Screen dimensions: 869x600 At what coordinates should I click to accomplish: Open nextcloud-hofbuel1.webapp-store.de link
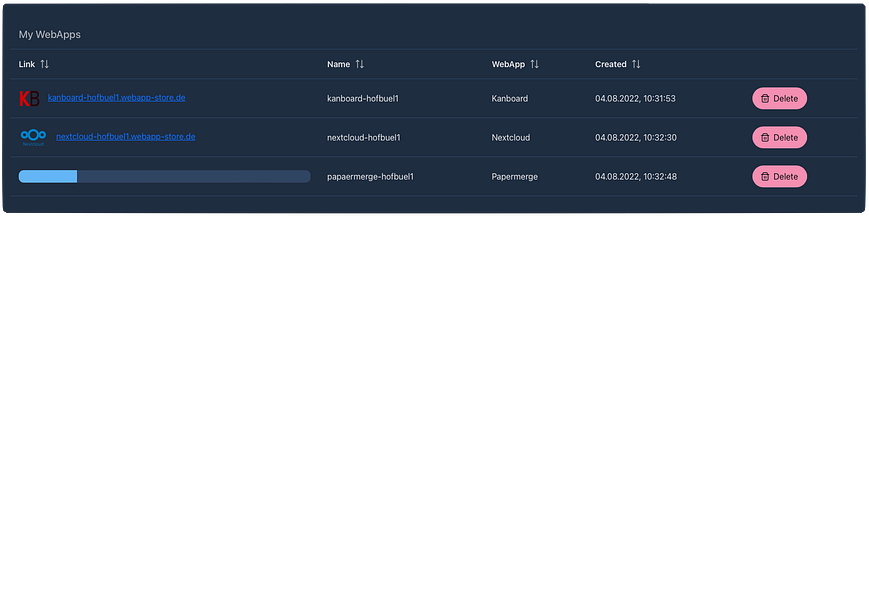[126, 137]
